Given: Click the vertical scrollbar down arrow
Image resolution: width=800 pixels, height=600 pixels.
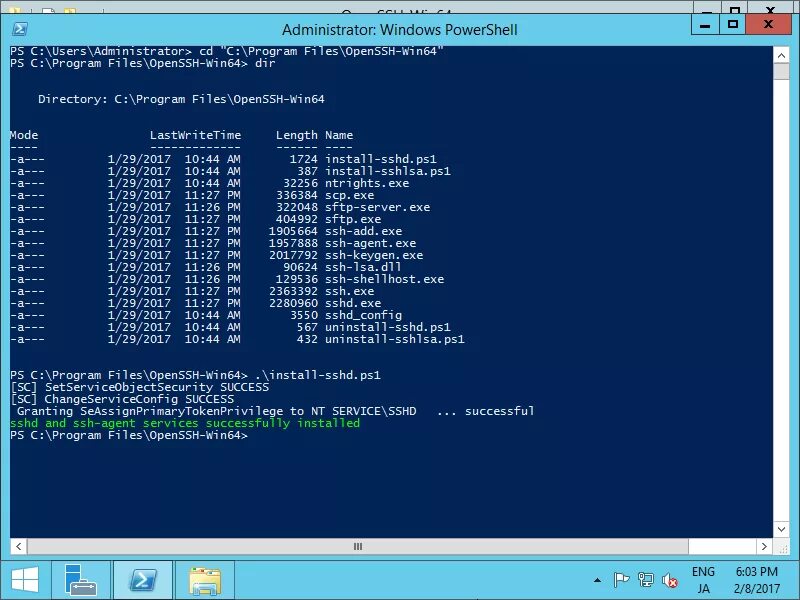Looking at the screenshot, I should point(781,529).
